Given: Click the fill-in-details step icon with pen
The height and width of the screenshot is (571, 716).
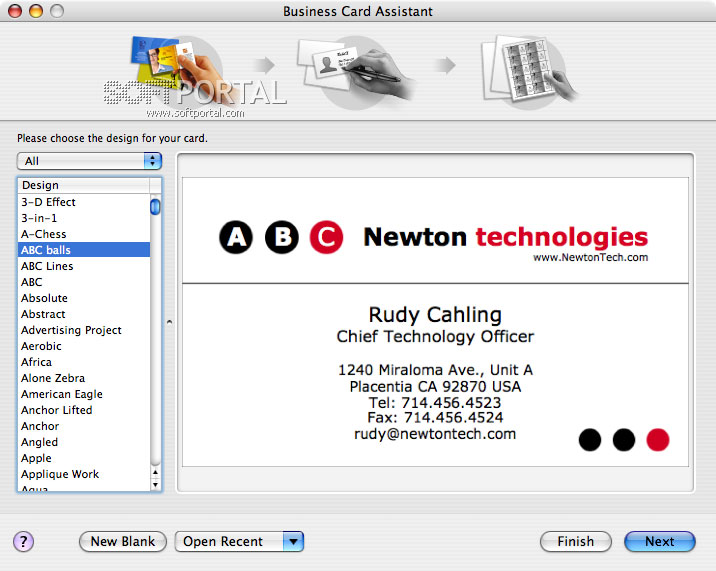Looking at the screenshot, I should (x=355, y=72).
